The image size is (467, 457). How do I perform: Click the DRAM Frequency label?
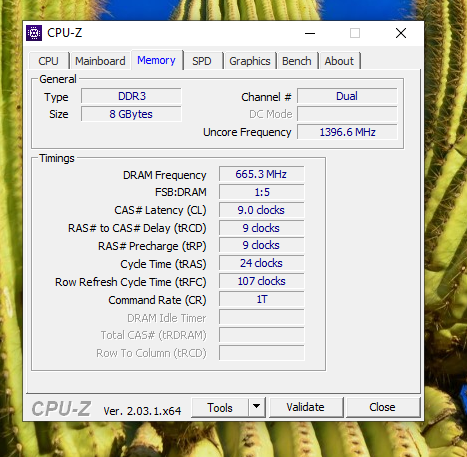tap(165, 175)
